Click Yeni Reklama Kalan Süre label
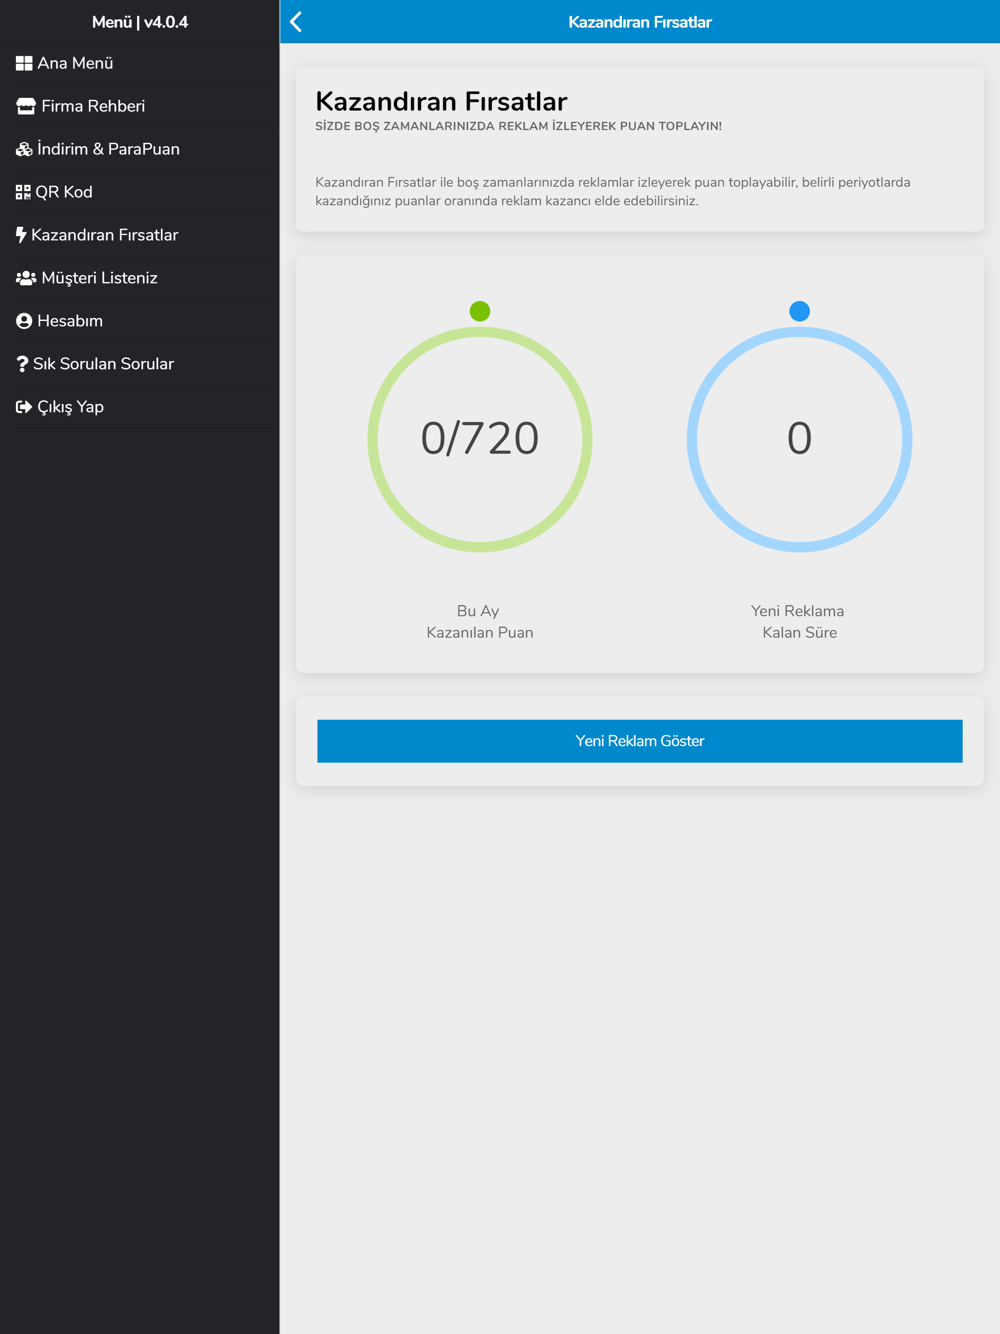 tap(798, 622)
